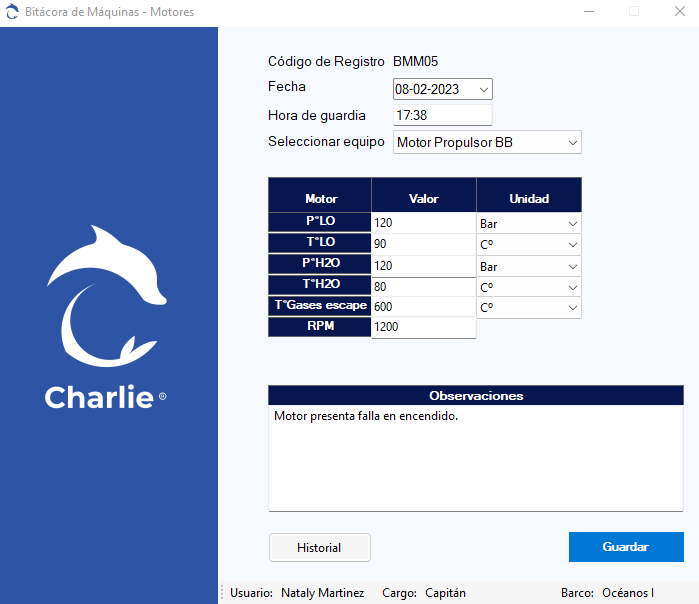Select the T°H2O value field
699x604 pixels.
(x=423, y=287)
